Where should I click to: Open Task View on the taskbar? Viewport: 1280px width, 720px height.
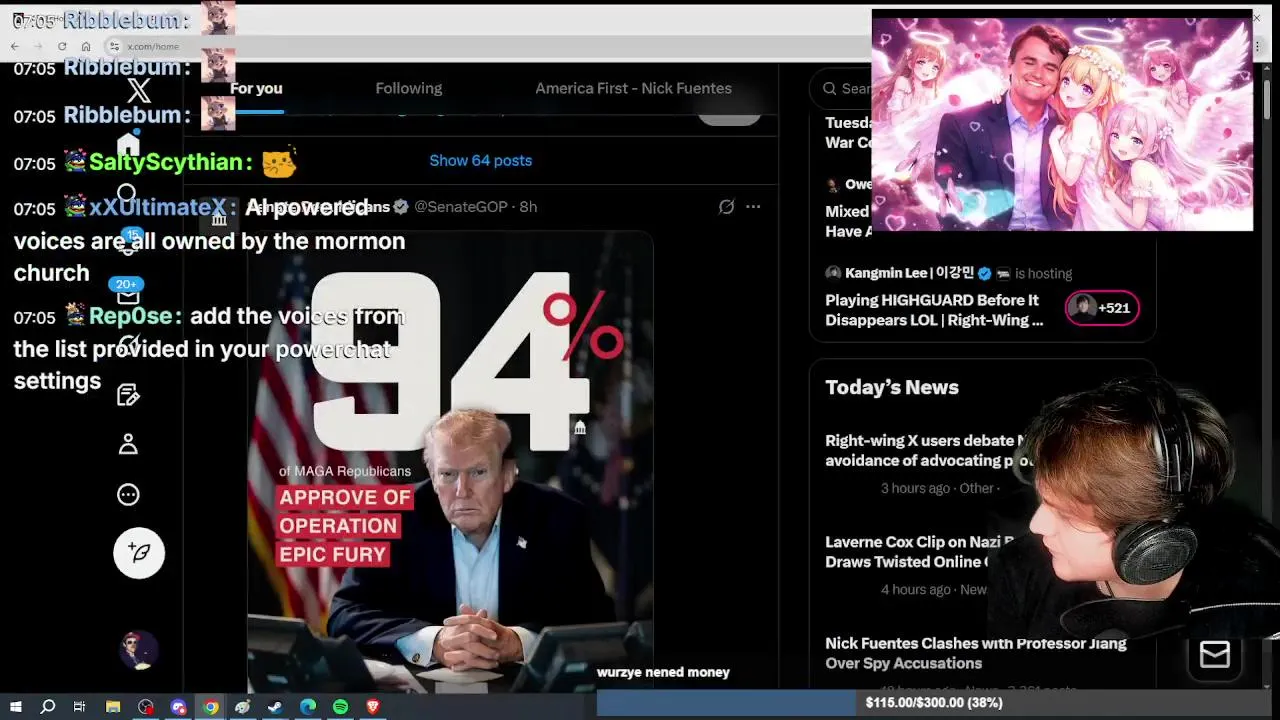[79, 707]
